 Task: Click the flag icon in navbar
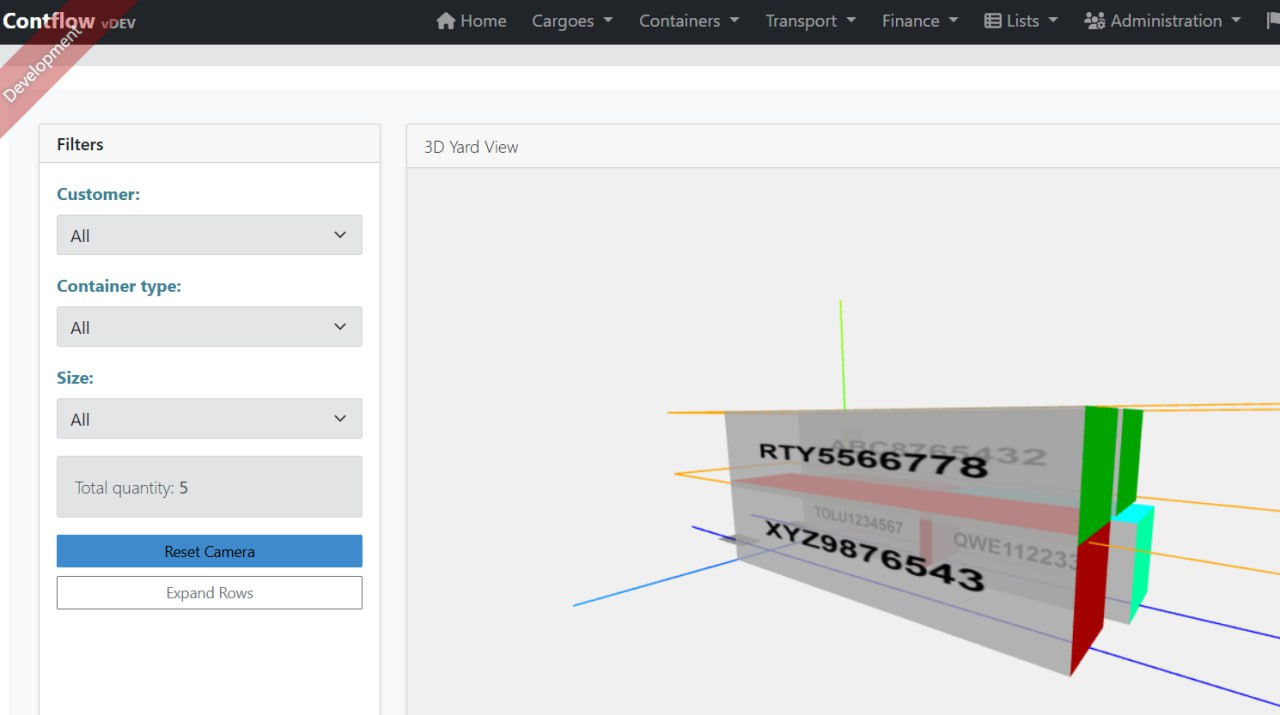coord(1272,21)
